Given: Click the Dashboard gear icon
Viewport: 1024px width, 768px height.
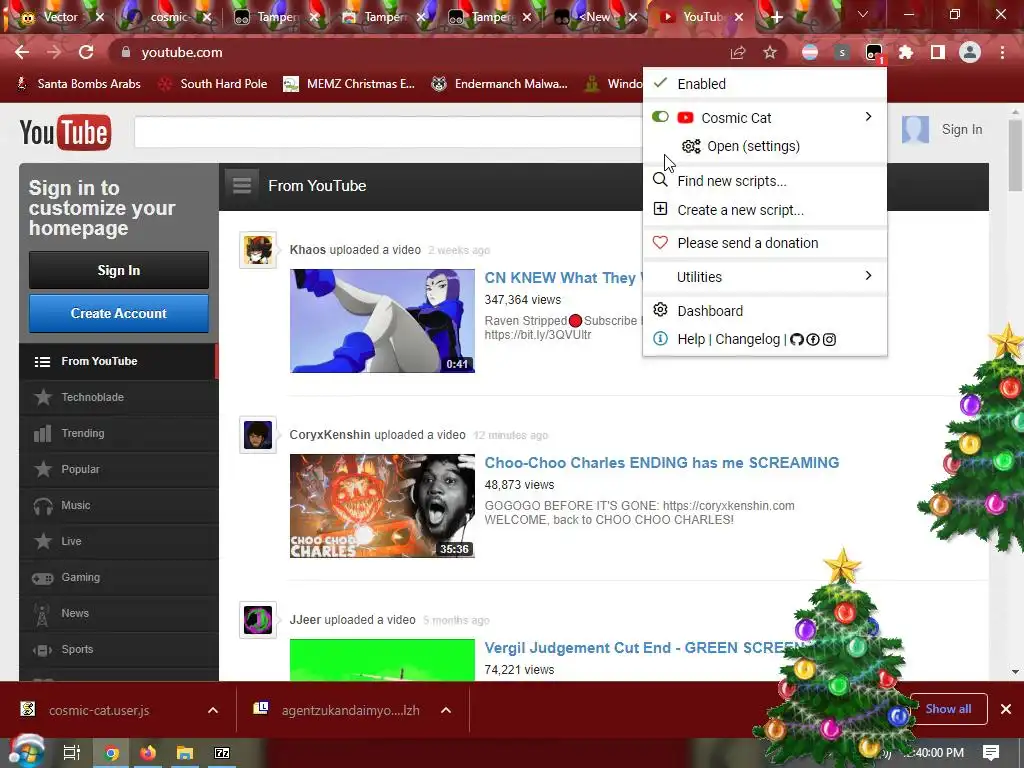Looking at the screenshot, I should [660, 310].
